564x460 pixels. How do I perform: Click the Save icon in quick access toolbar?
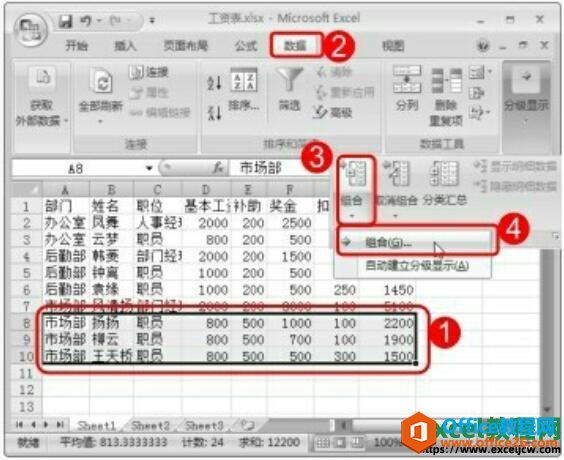pyautogui.click(x=65, y=21)
